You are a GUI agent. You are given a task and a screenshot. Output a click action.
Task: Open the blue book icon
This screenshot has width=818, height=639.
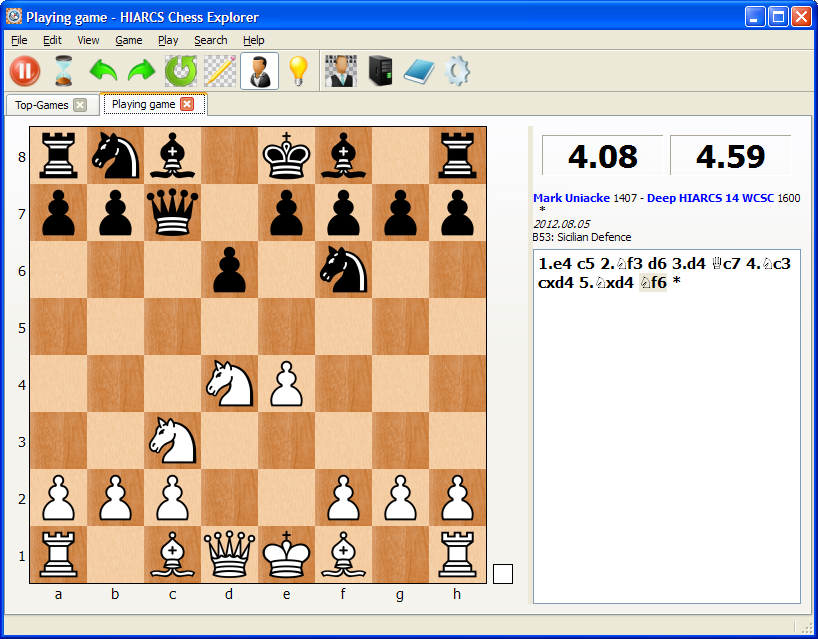point(418,71)
